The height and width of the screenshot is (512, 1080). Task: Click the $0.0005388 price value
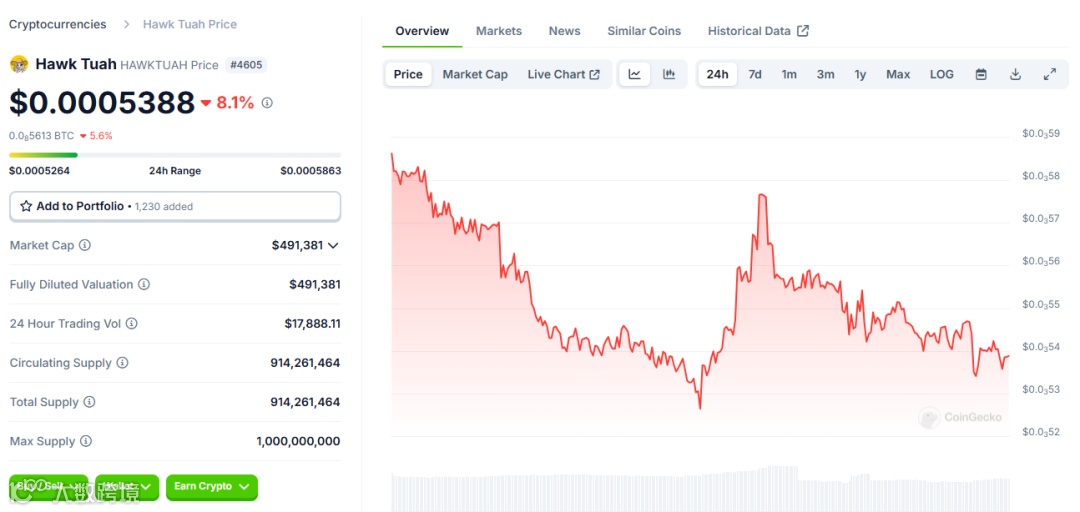point(102,103)
